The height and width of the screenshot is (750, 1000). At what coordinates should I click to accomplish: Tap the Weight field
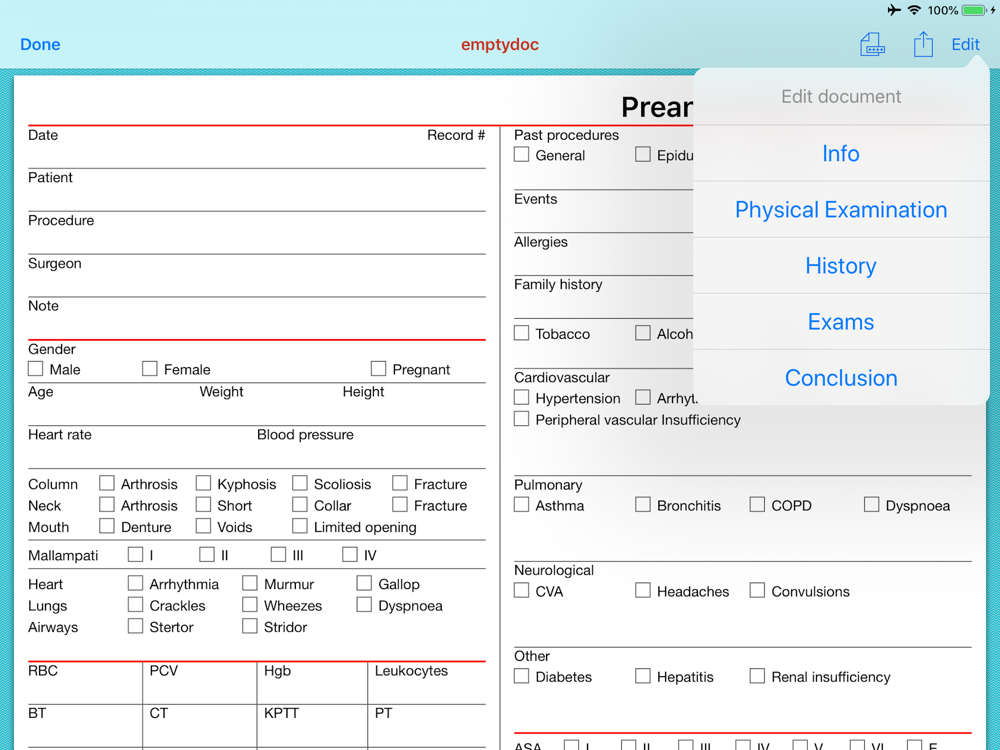click(x=270, y=404)
